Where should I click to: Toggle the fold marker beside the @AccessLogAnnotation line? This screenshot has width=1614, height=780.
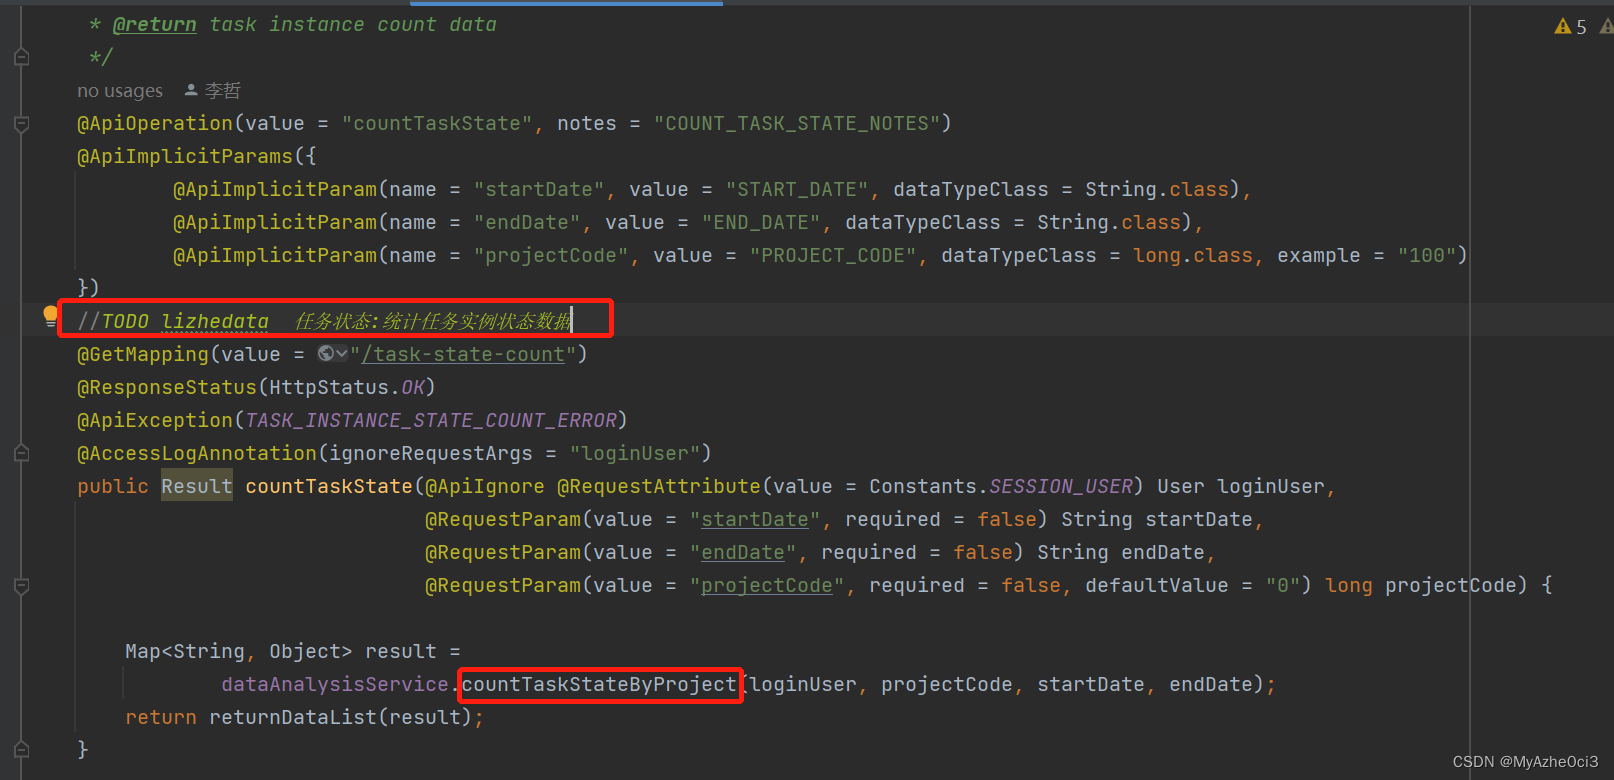21,453
